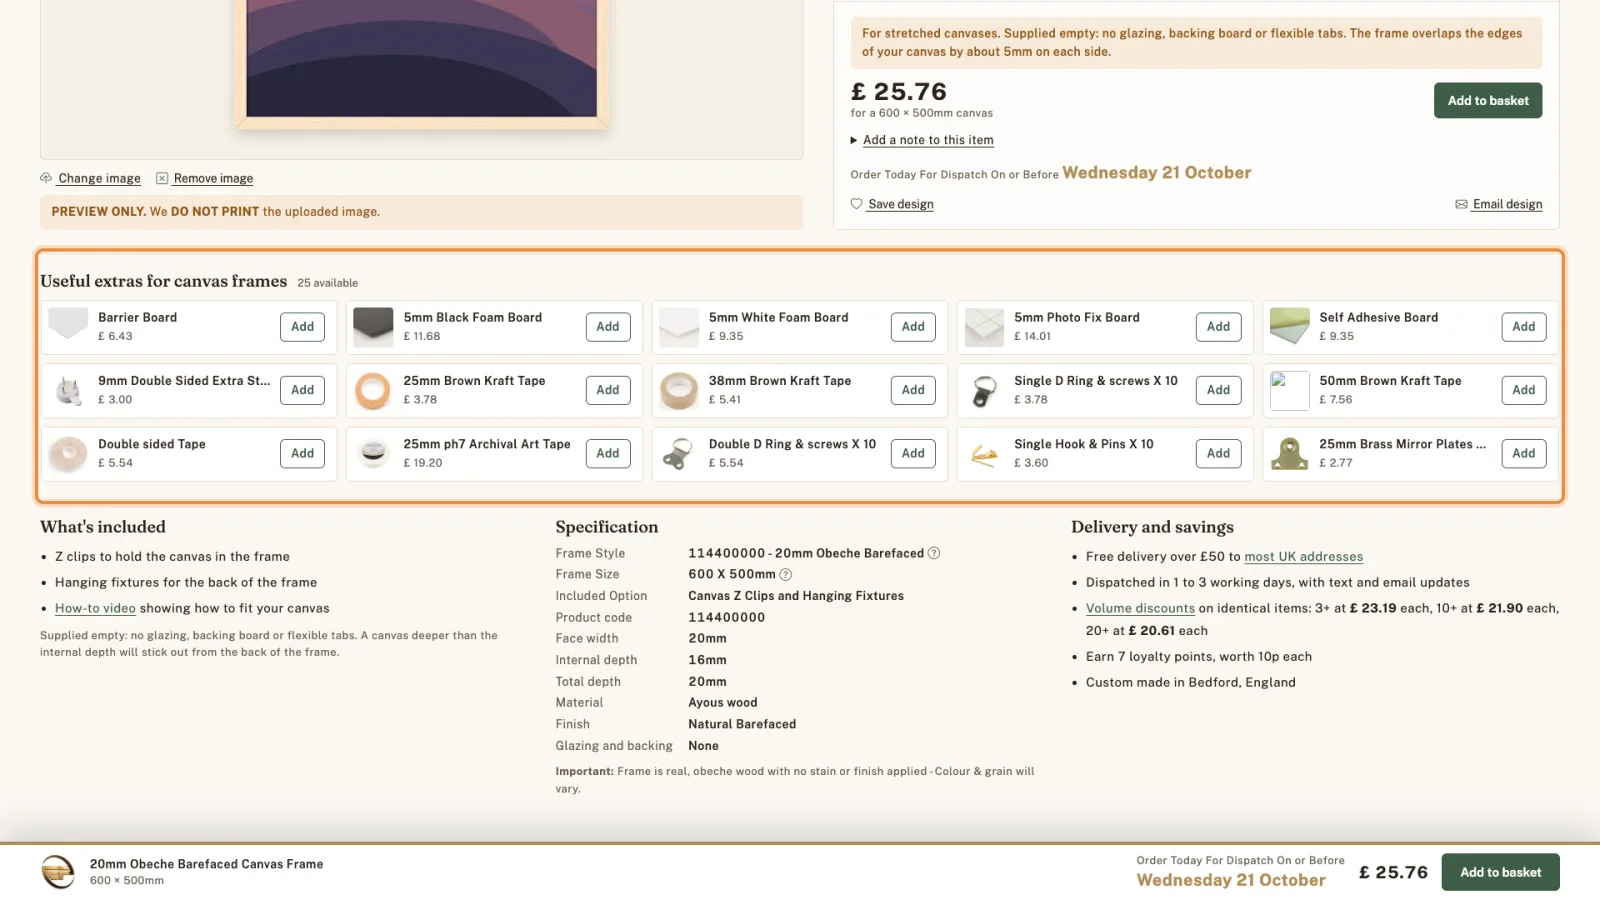Image resolution: width=1600 pixels, height=900 pixels.
Task: Open the Change image link
Action: 99,178
